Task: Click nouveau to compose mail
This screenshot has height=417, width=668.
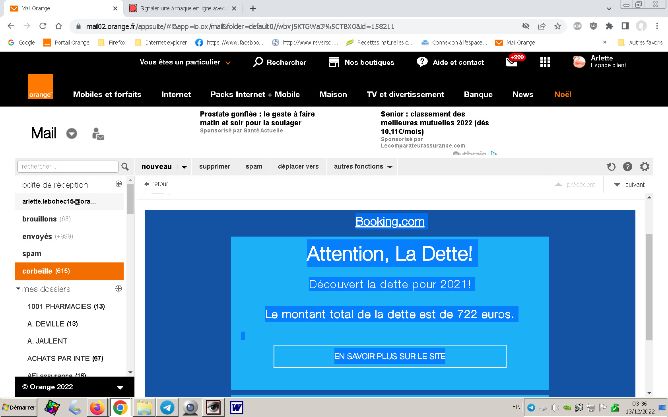Action: point(156,167)
